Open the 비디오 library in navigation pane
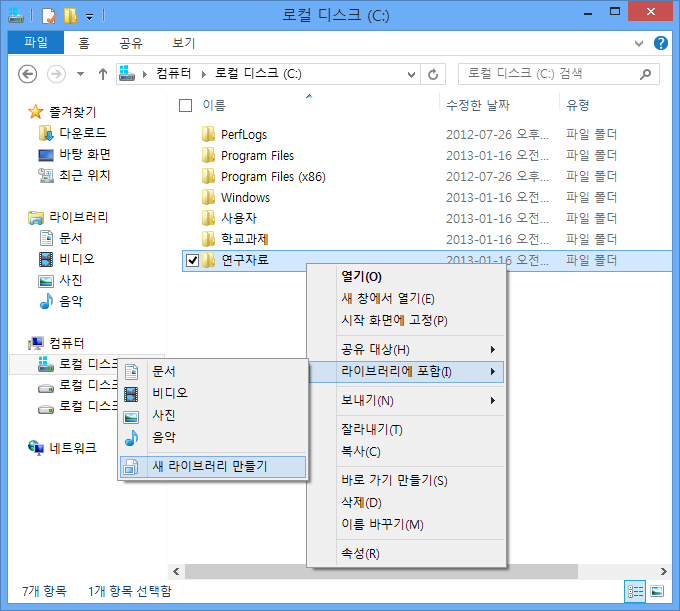Image resolution: width=680 pixels, height=611 pixels. click(76, 259)
